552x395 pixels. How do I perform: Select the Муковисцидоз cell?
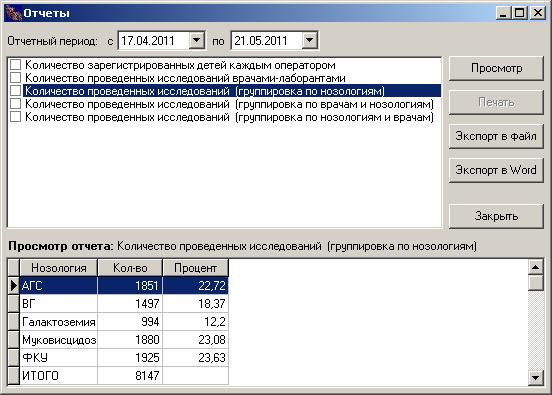[58, 340]
